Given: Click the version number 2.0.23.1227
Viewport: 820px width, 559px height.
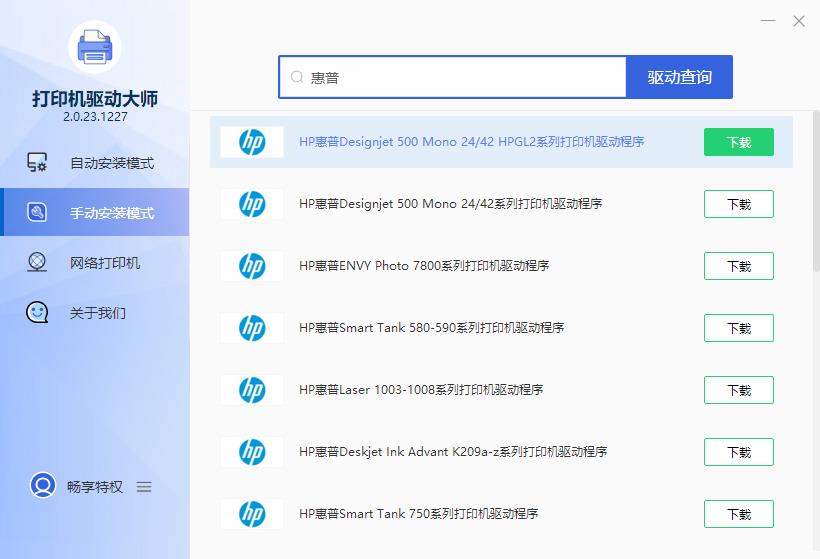Looking at the screenshot, I should 95,117.
